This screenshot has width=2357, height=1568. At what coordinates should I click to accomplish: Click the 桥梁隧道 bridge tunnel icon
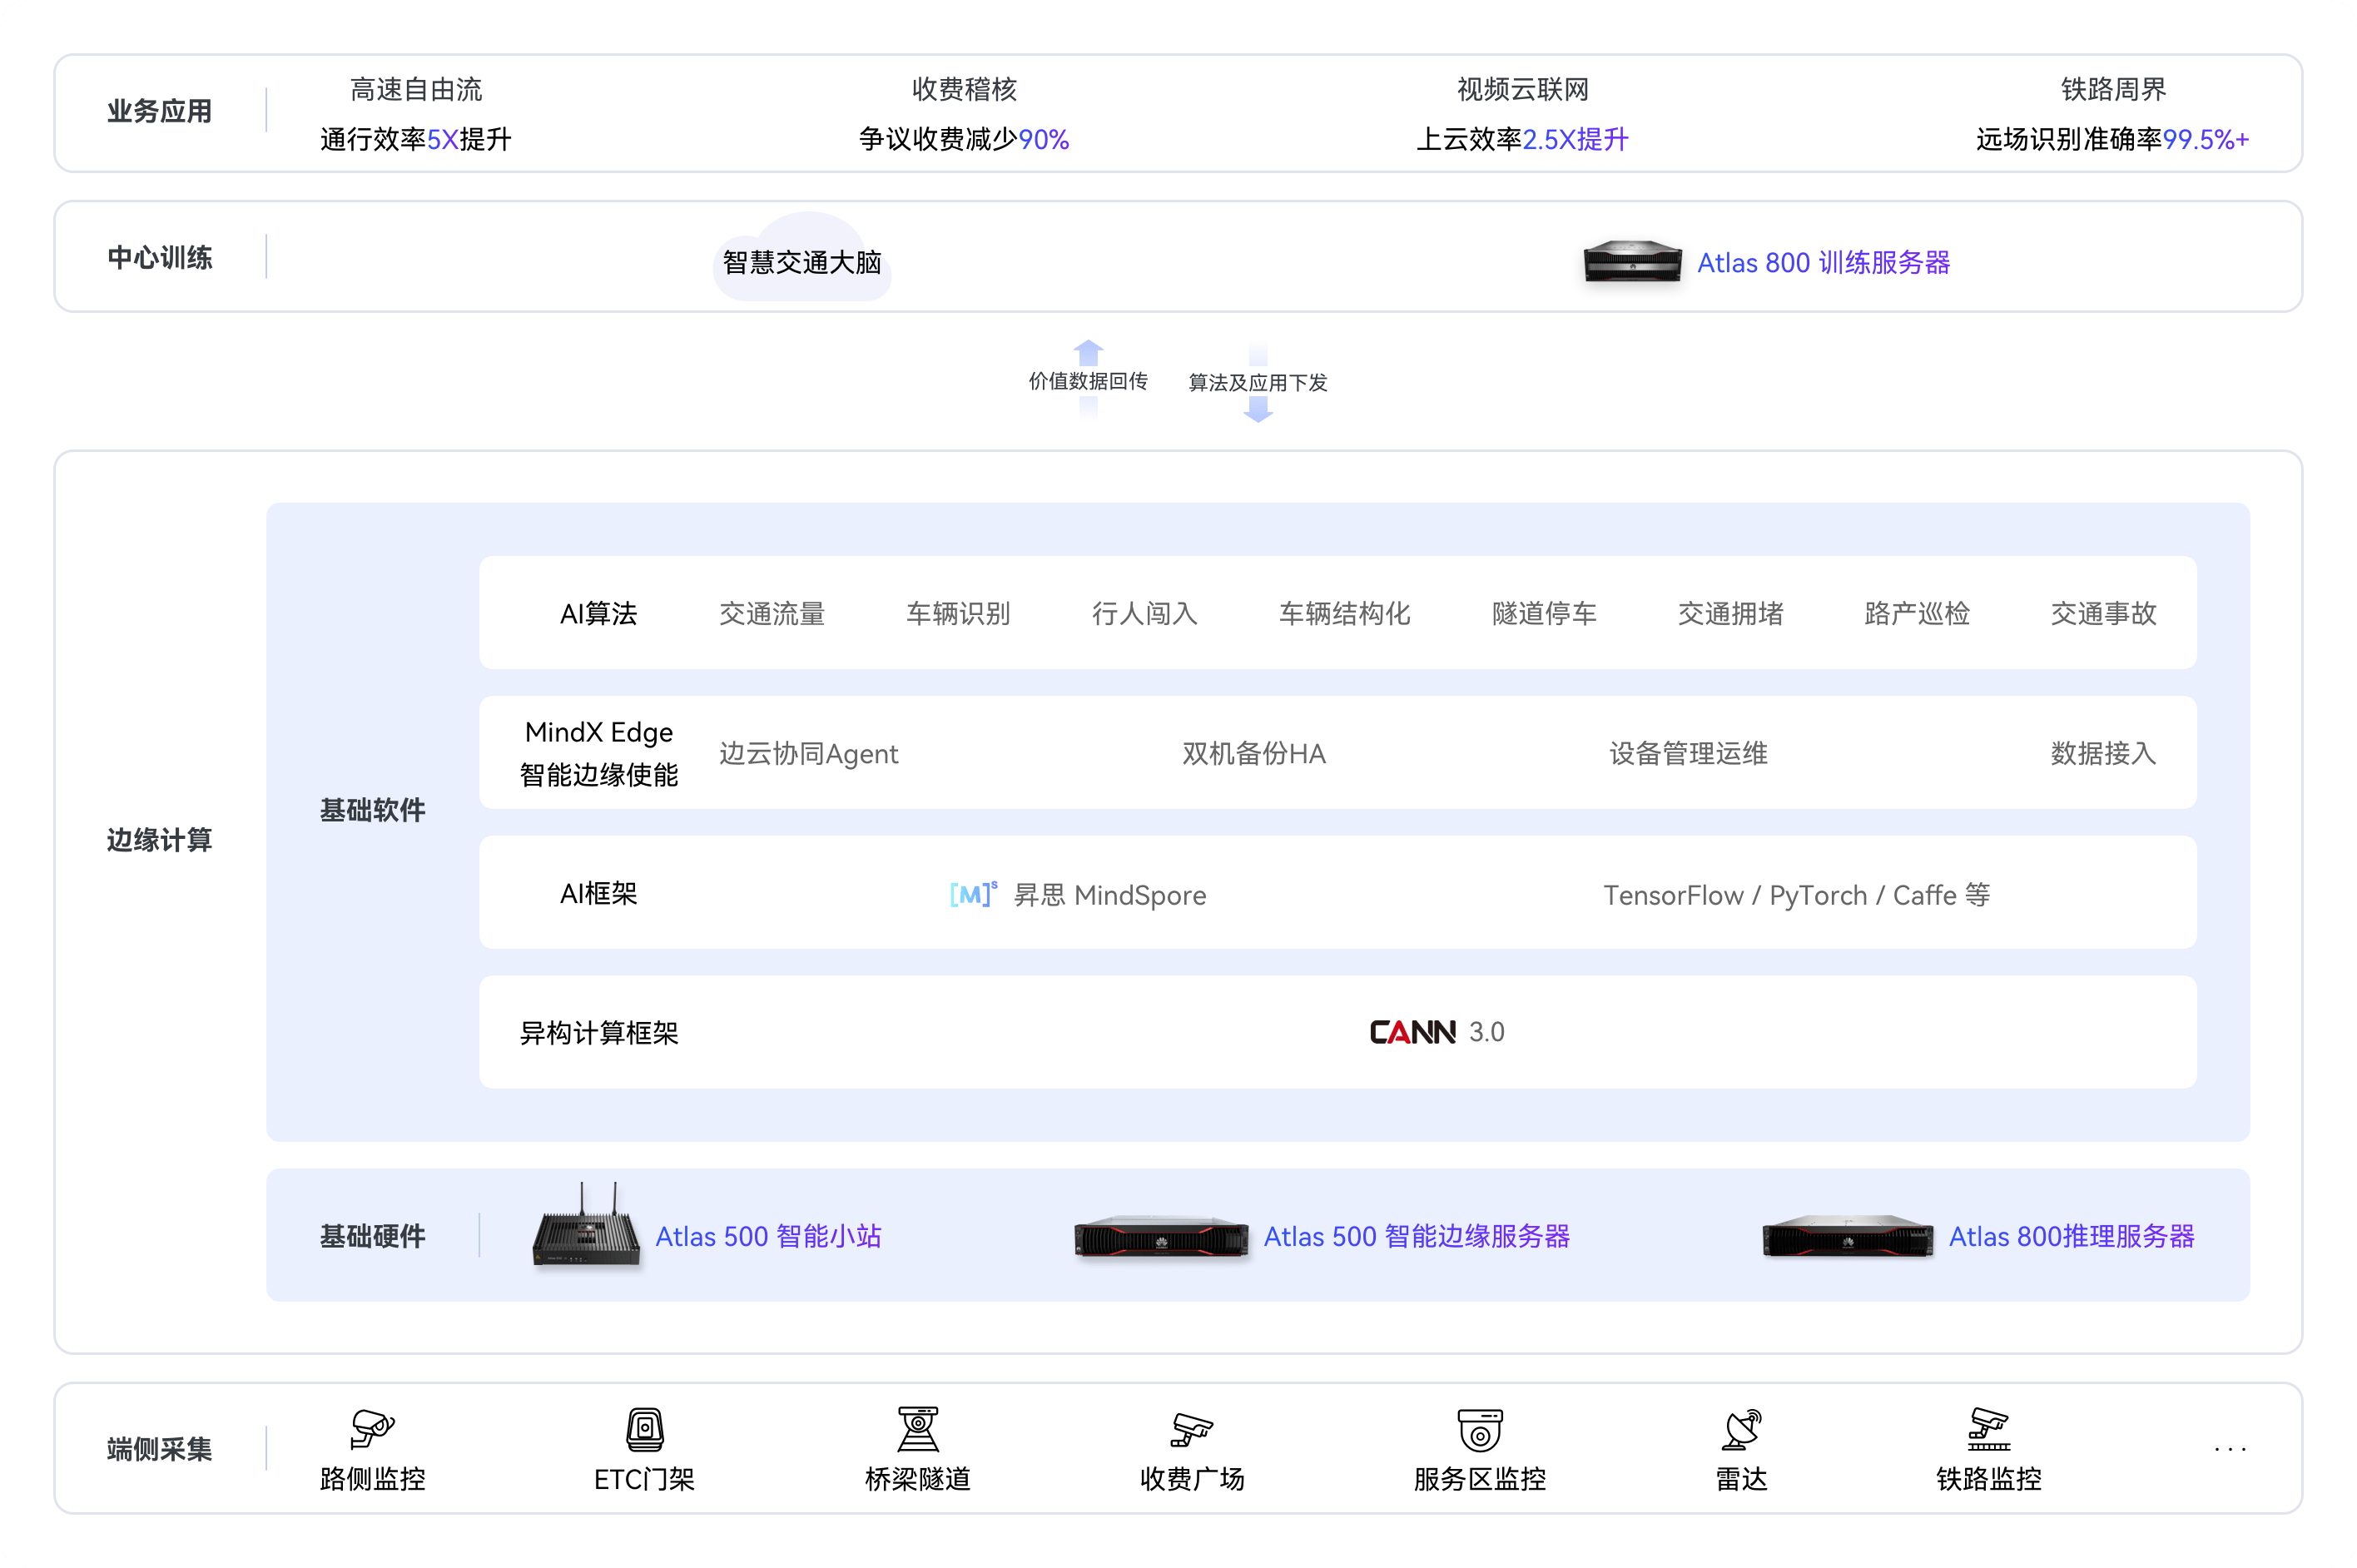point(917,1429)
